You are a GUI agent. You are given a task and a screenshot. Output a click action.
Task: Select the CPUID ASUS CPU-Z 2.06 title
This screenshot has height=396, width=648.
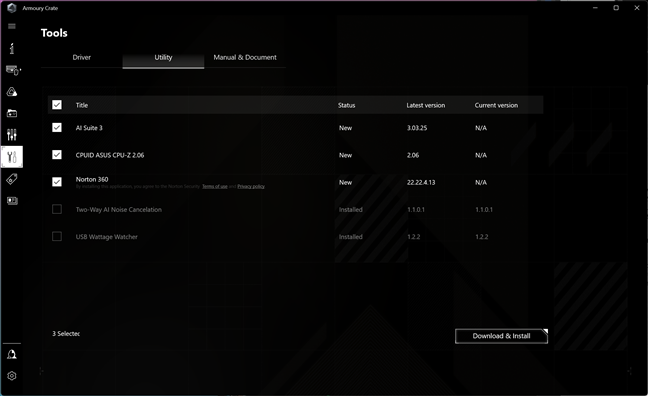pyautogui.click(x=110, y=155)
